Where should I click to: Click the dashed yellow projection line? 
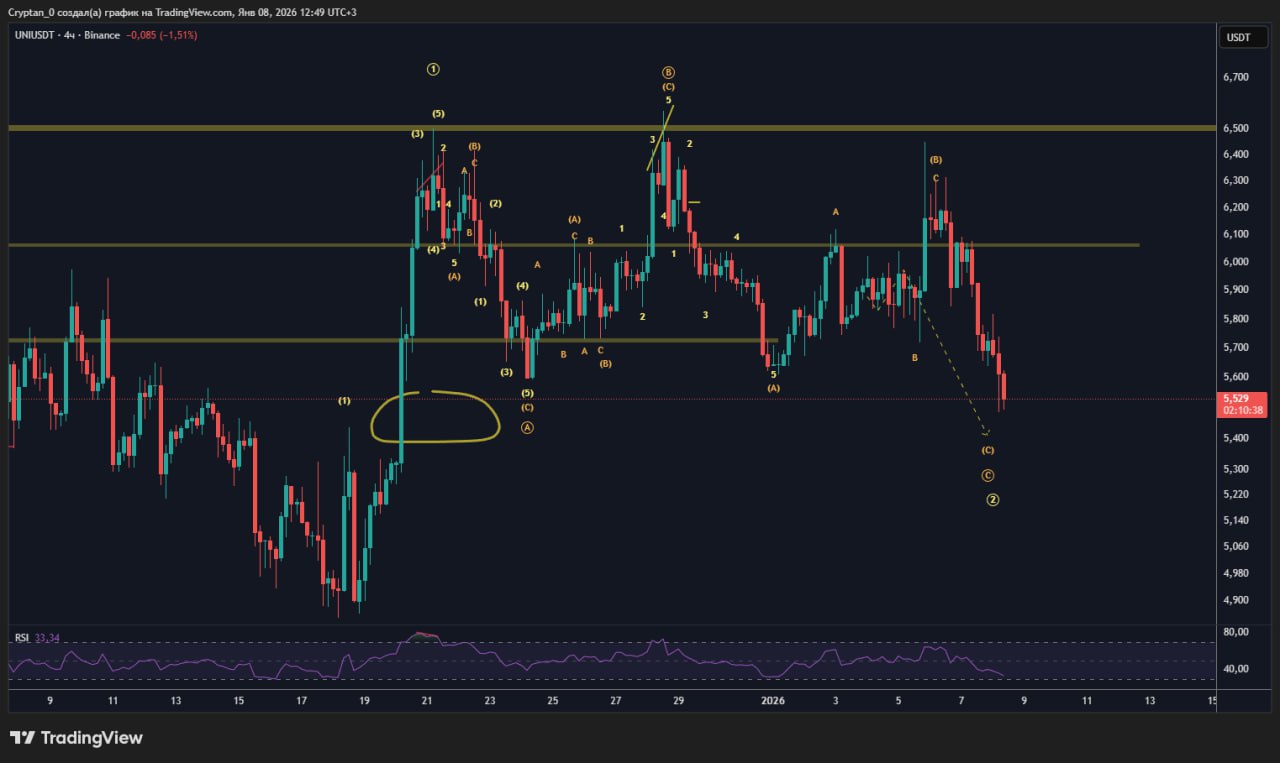tap(953, 365)
